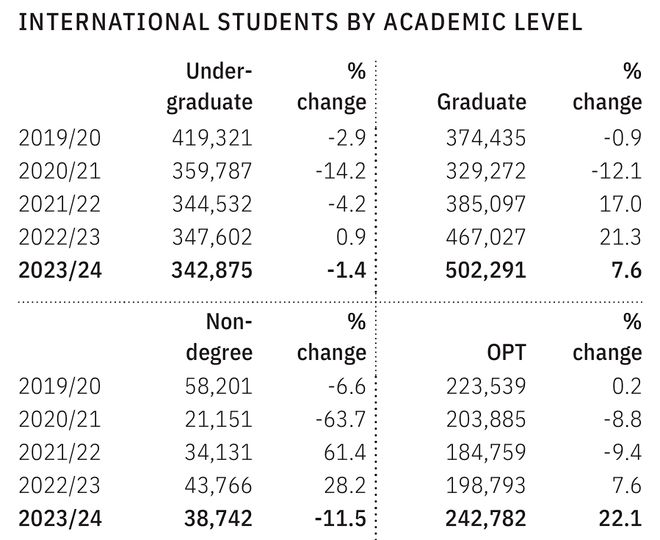Image resolution: width=660 pixels, height=540 pixels.
Task: Select graduate percent change 17.0
Action: click(x=621, y=204)
